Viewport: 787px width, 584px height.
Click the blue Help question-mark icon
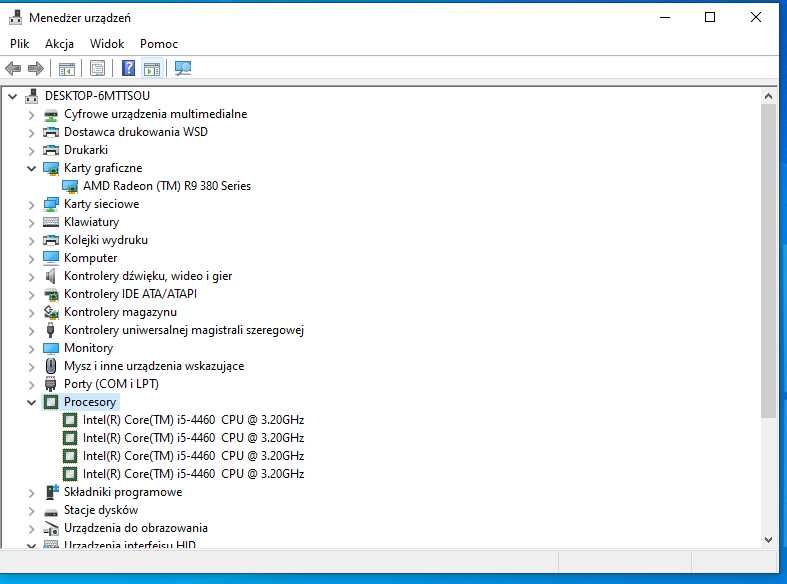pos(128,68)
